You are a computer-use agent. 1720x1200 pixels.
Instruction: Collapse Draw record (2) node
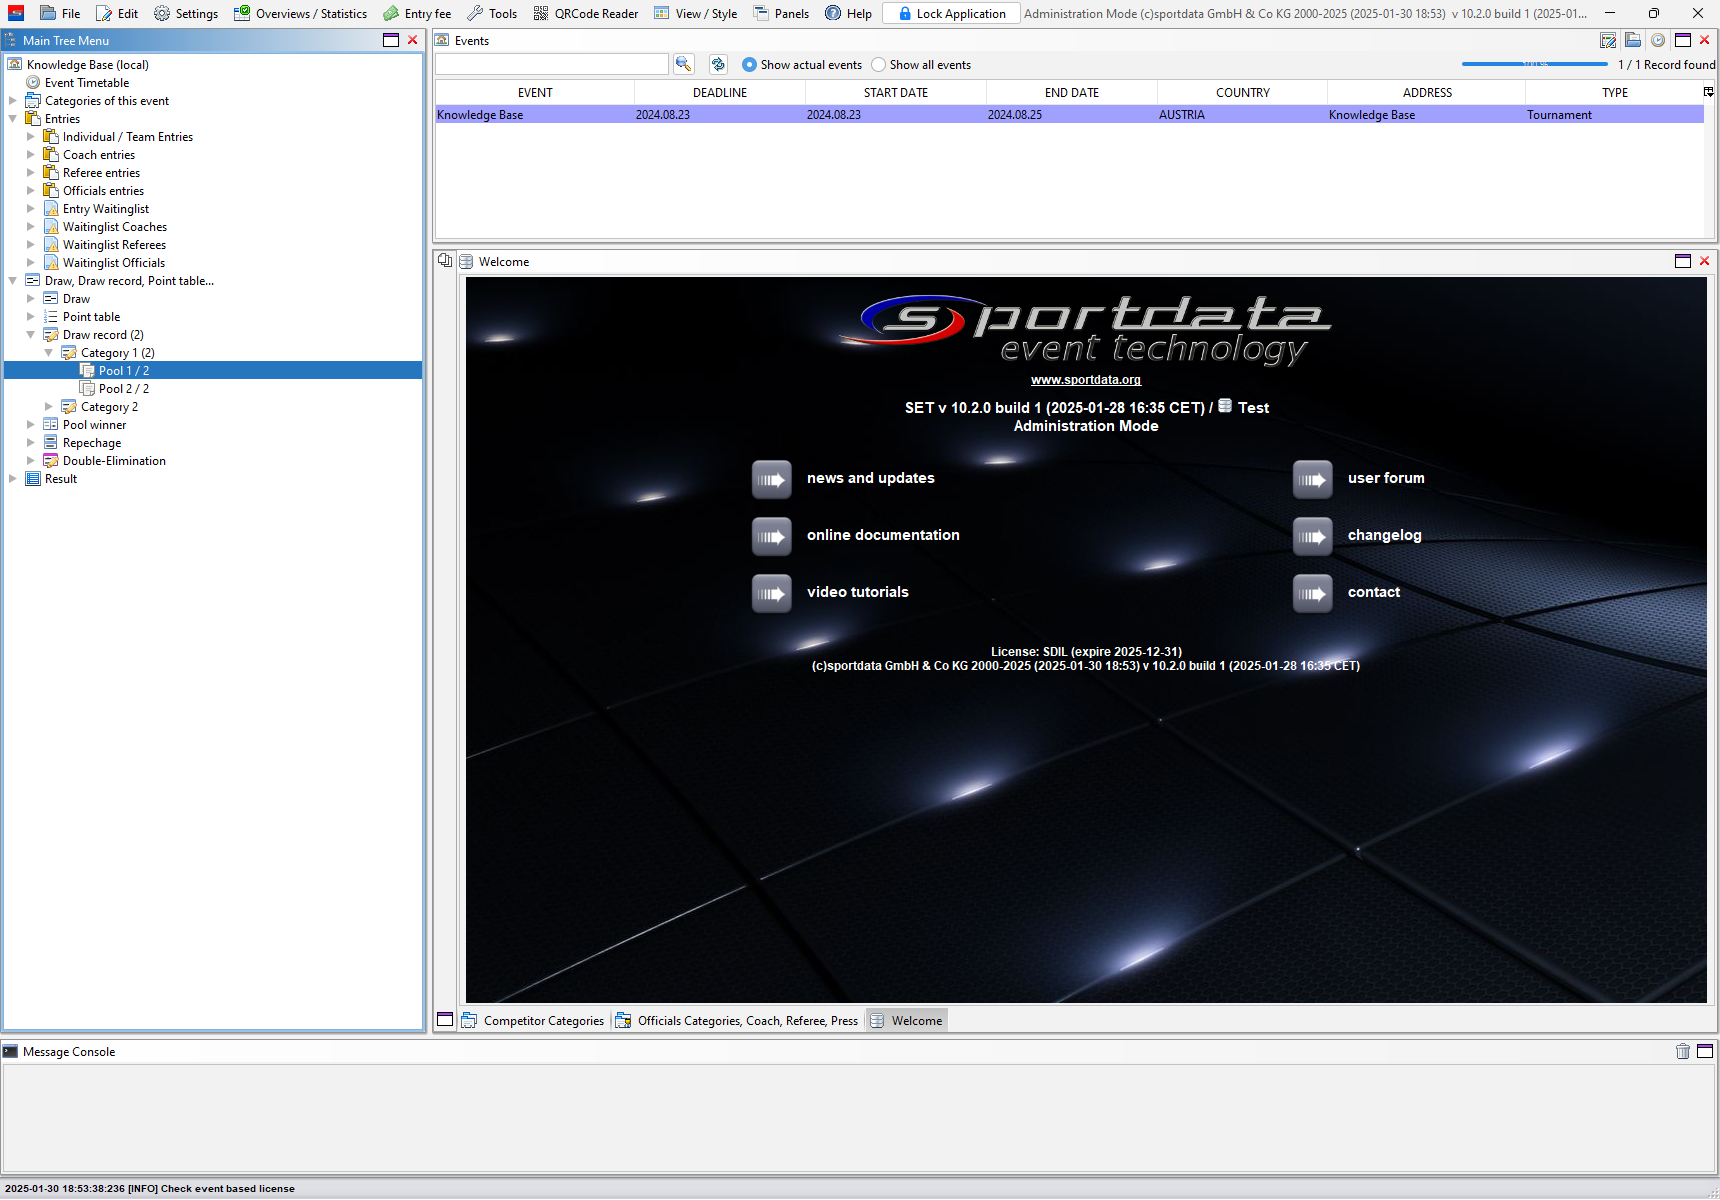(31, 335)
